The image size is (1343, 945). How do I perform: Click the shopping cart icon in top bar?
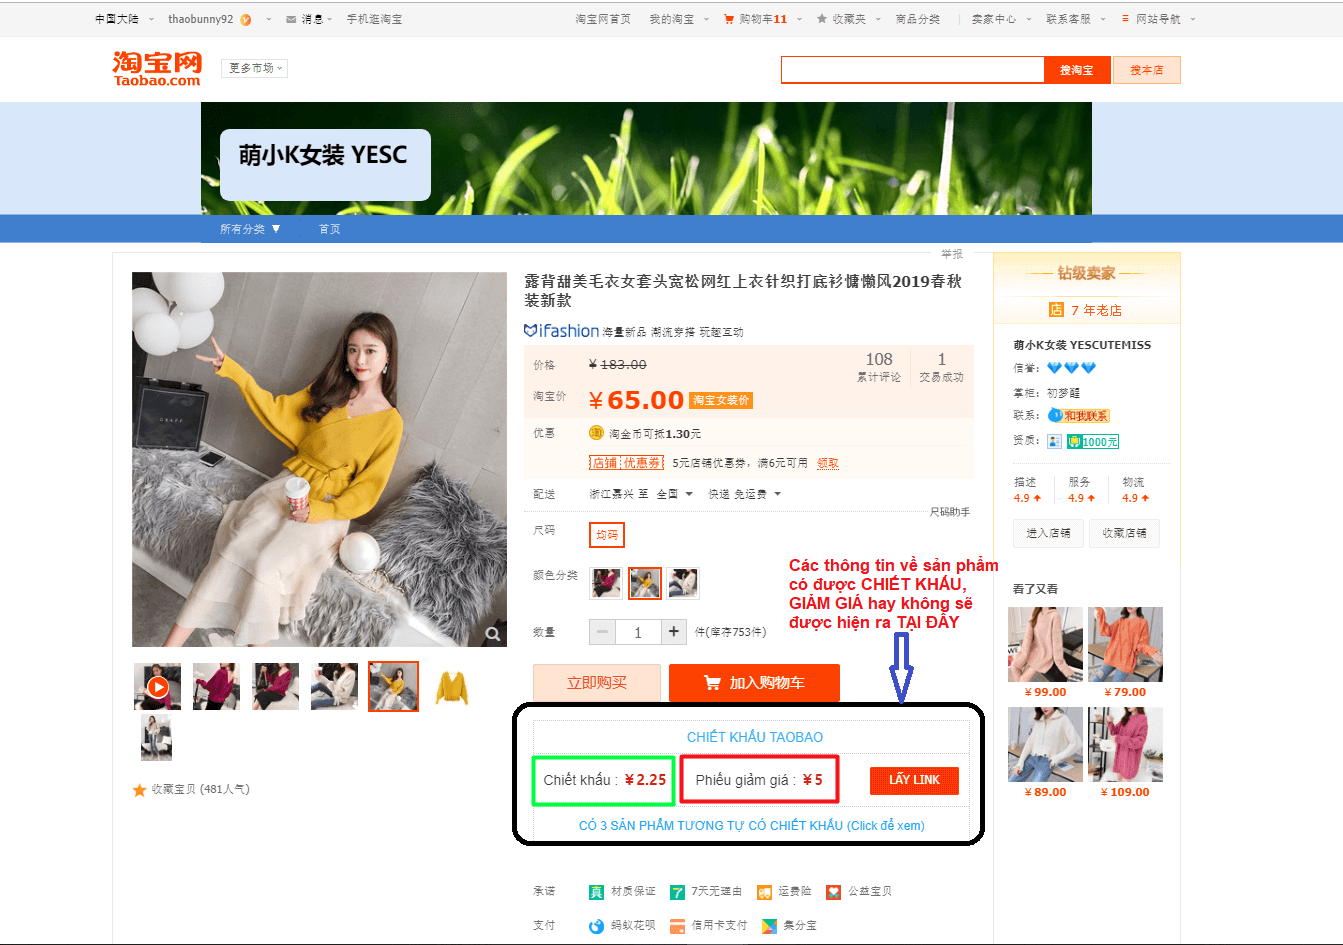pyautogui.click(x=729, y=19)
